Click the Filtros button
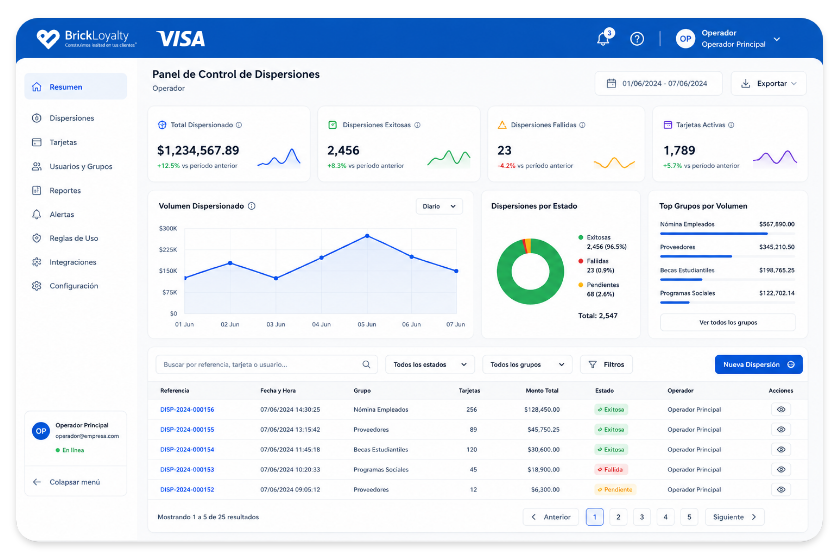This screenshot has height=560, width=840. [606, 364]
